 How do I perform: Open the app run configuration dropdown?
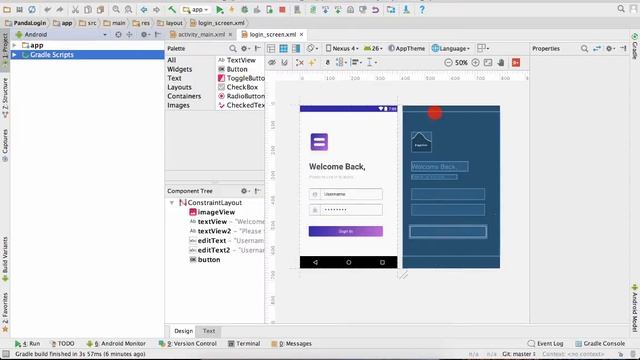pos(196,9)
